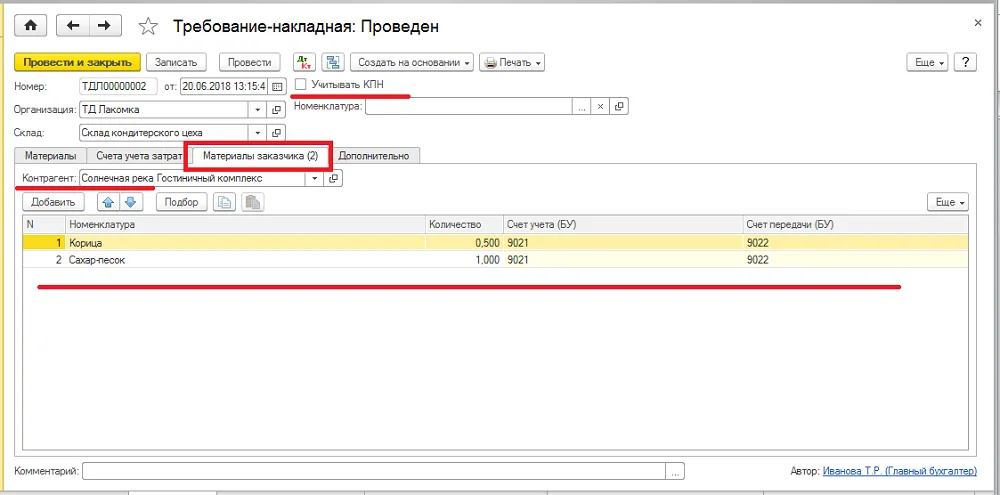The image size is (1000, 495).
Task: Add a row with Добавить button
Action: [x=53, y=202]
